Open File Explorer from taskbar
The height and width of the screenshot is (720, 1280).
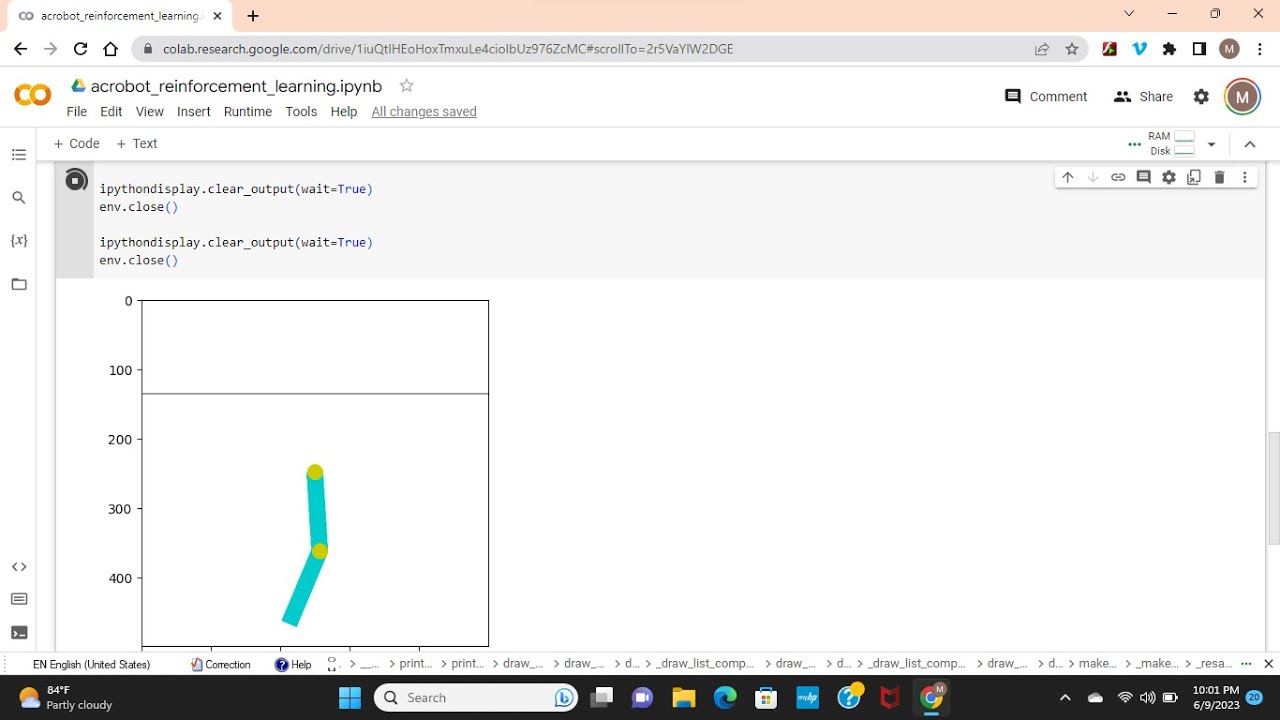click(x=684, y=698)
